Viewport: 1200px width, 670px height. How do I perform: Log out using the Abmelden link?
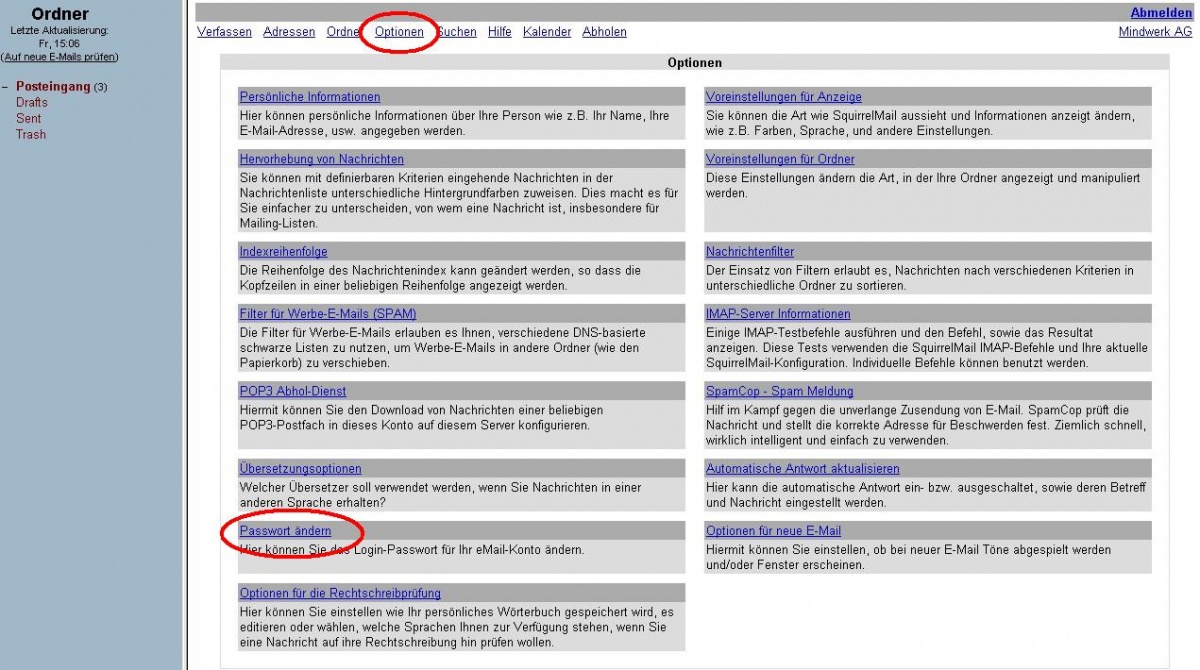click(1161, 13)
